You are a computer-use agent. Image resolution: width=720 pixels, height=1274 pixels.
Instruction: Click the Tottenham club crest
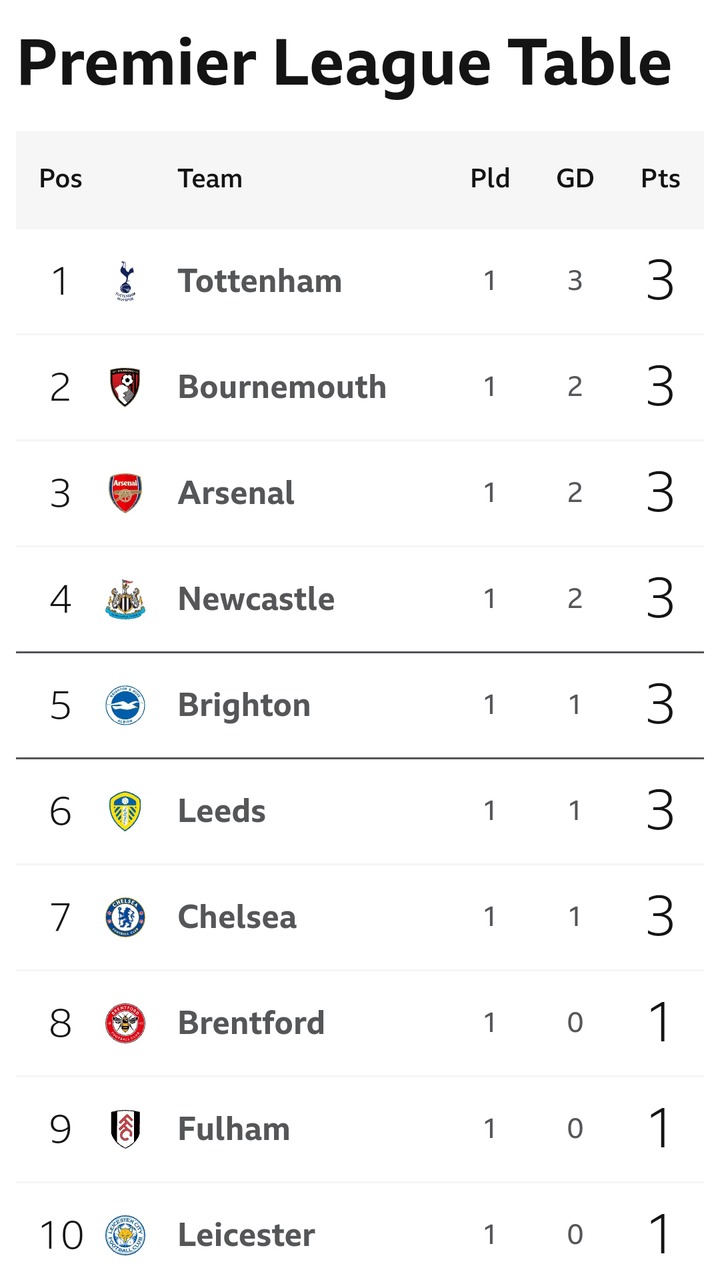pos(125,281)
